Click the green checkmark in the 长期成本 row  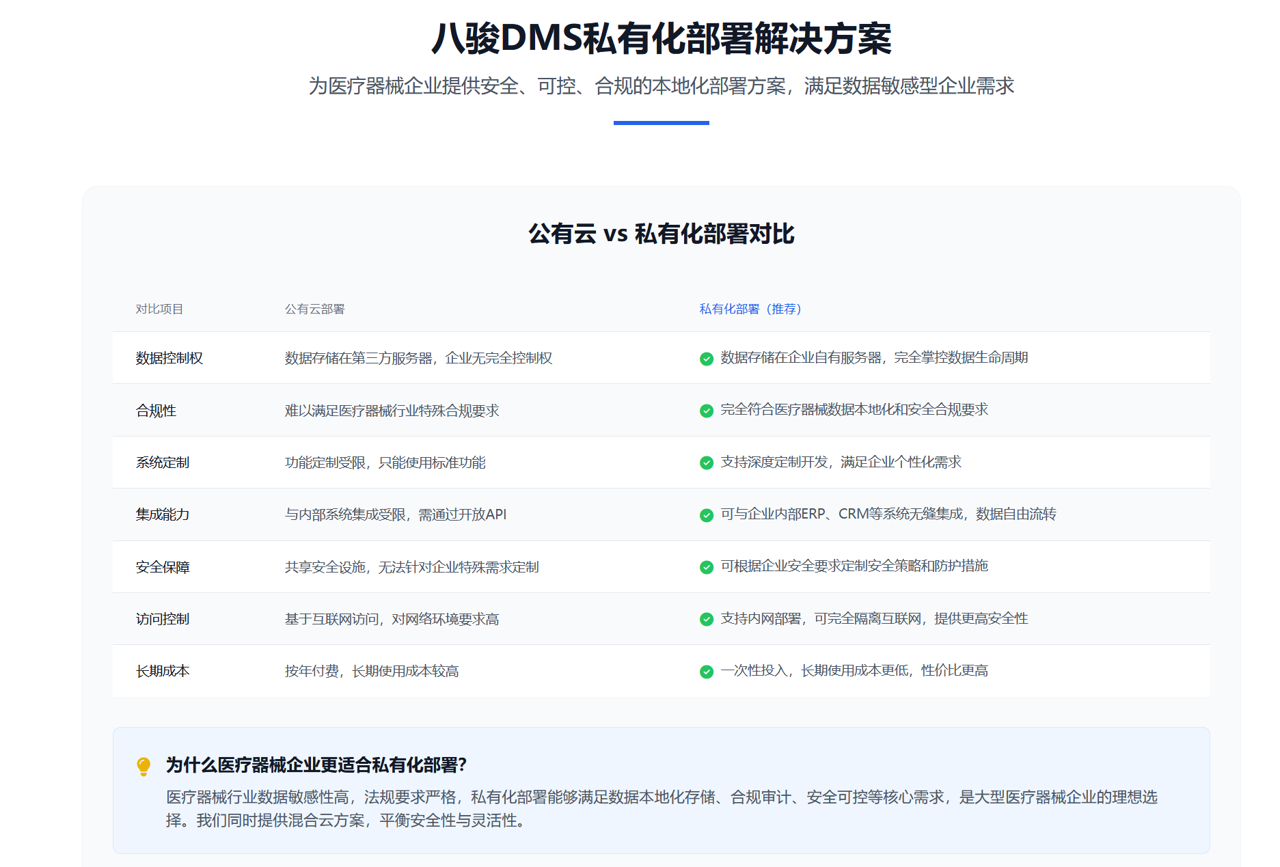(706, 672)
